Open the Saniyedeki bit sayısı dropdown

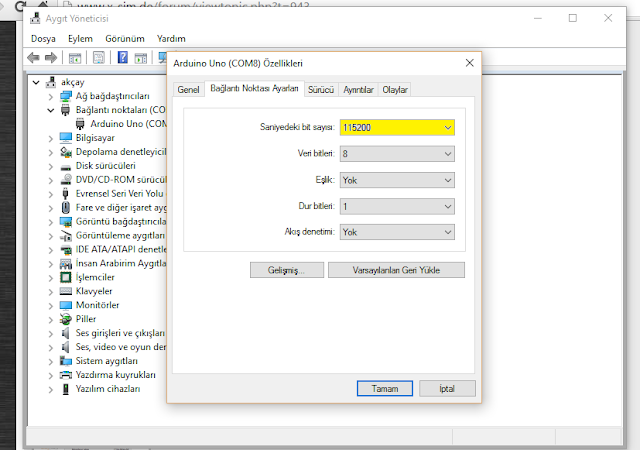pos(397,127)
